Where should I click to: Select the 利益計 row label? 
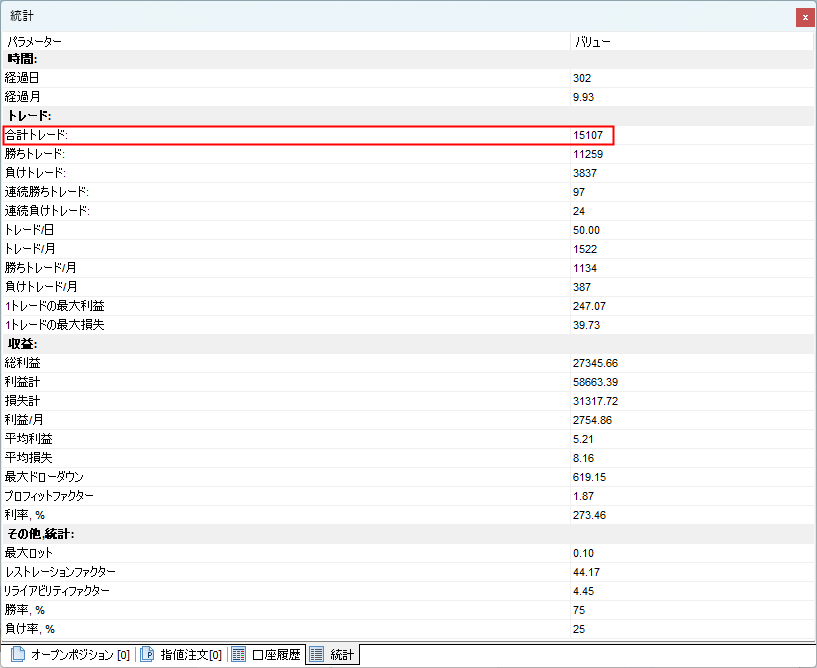click(22, 382)
